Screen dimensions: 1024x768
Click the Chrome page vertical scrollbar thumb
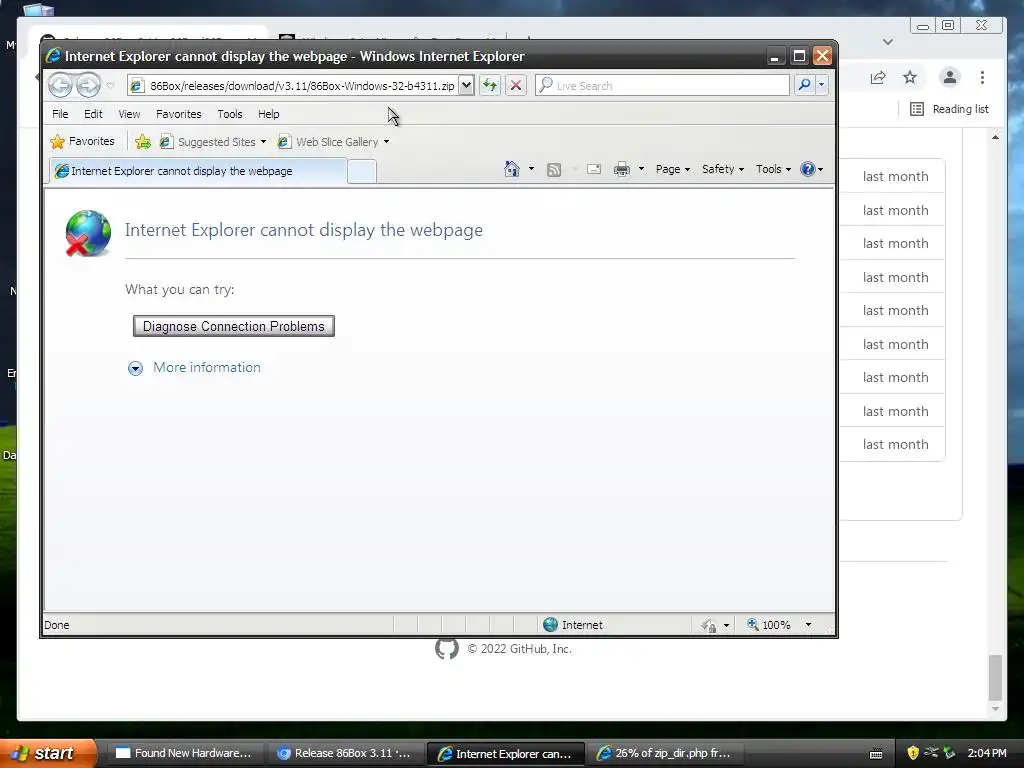tap(995, 677)
